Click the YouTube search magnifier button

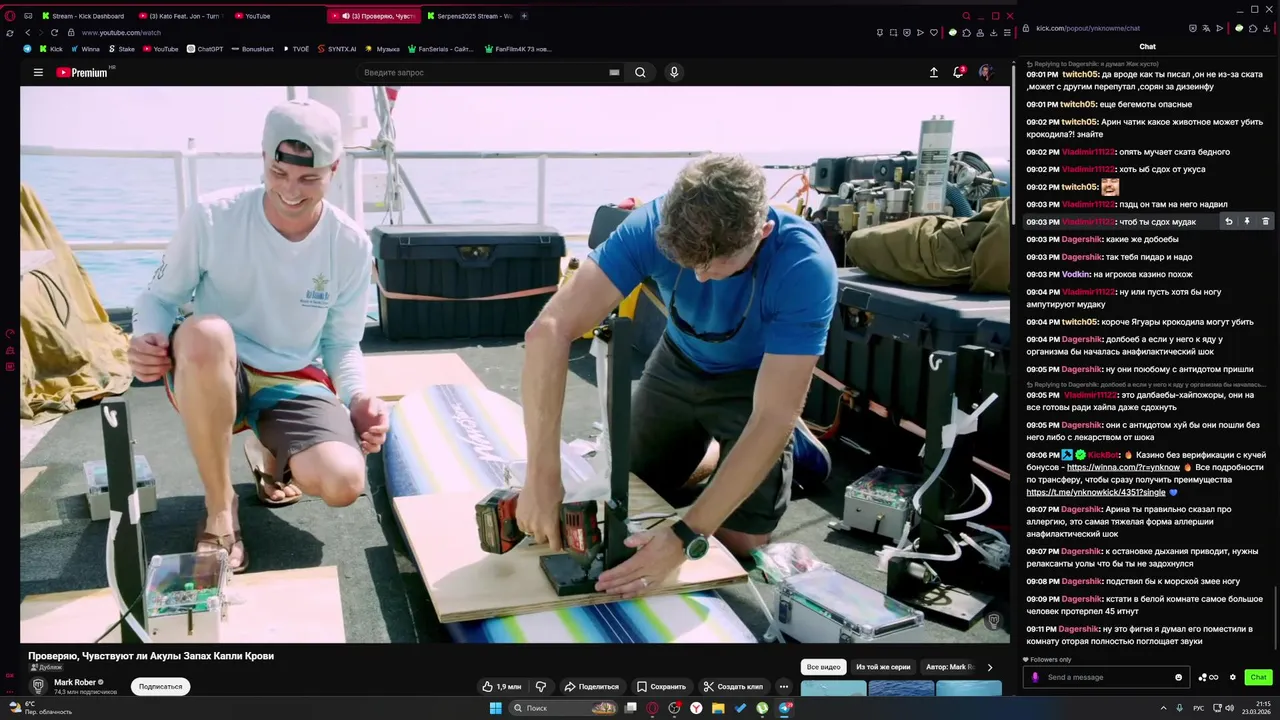(x=640, y=72)
